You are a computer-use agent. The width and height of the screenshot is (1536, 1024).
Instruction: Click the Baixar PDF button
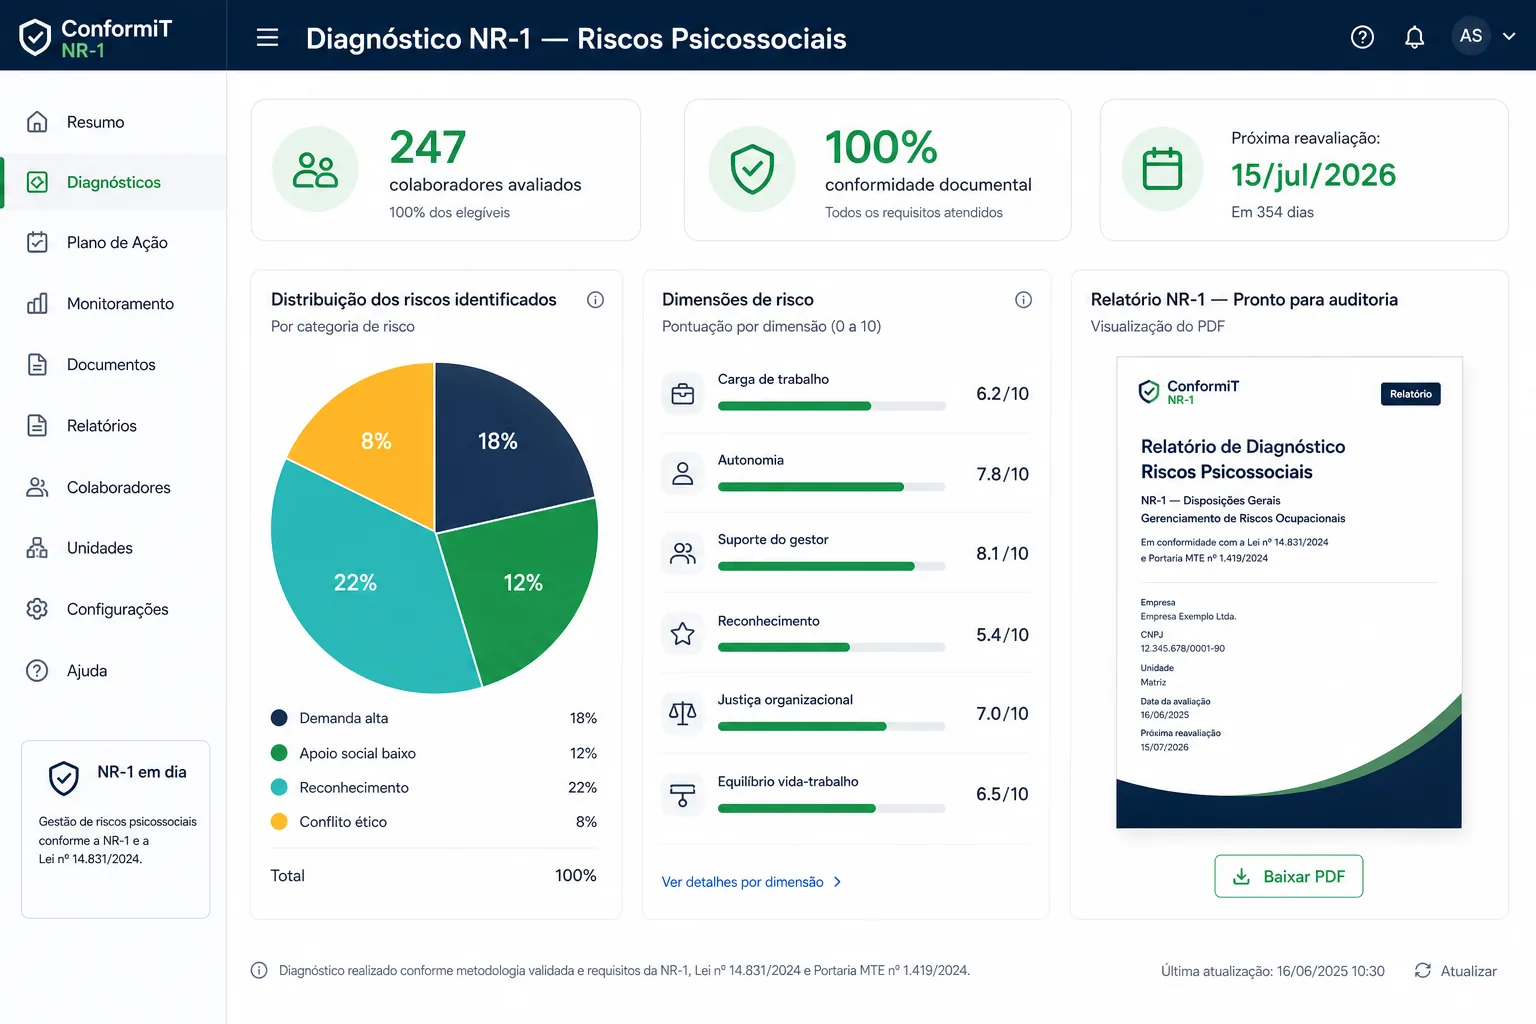[x=1288, y=876]
